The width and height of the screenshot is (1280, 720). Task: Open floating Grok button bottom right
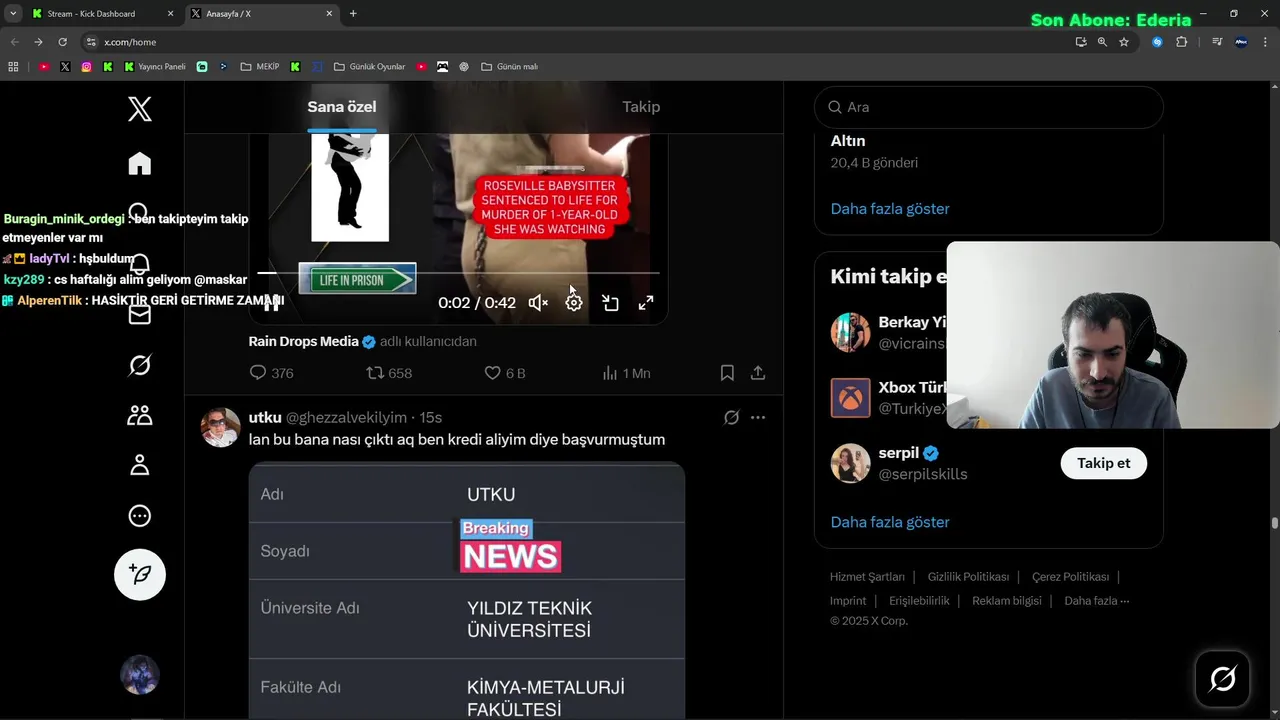click(1222, 680)
